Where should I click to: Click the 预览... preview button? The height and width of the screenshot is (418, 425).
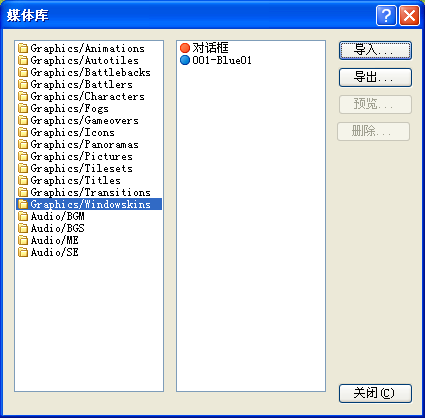point(375,104)
